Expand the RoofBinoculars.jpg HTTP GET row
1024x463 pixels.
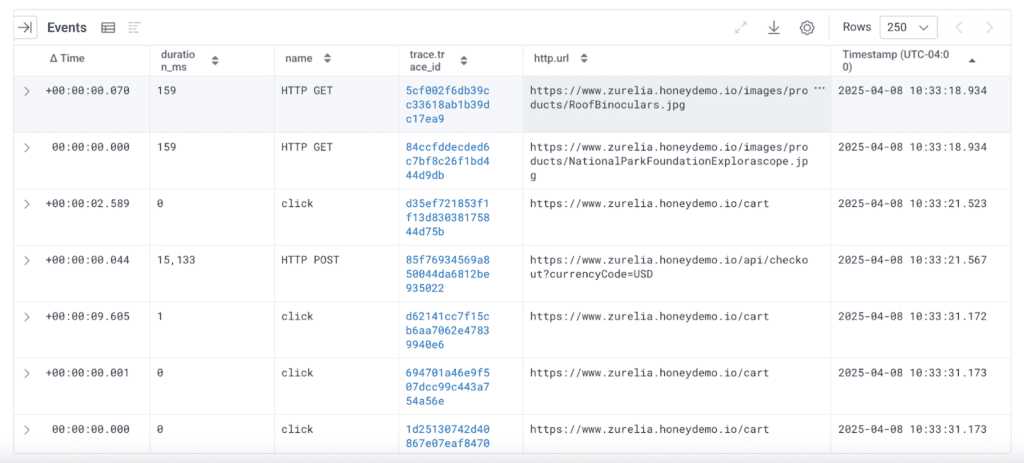pyautogui.click(x=27, y=91)
